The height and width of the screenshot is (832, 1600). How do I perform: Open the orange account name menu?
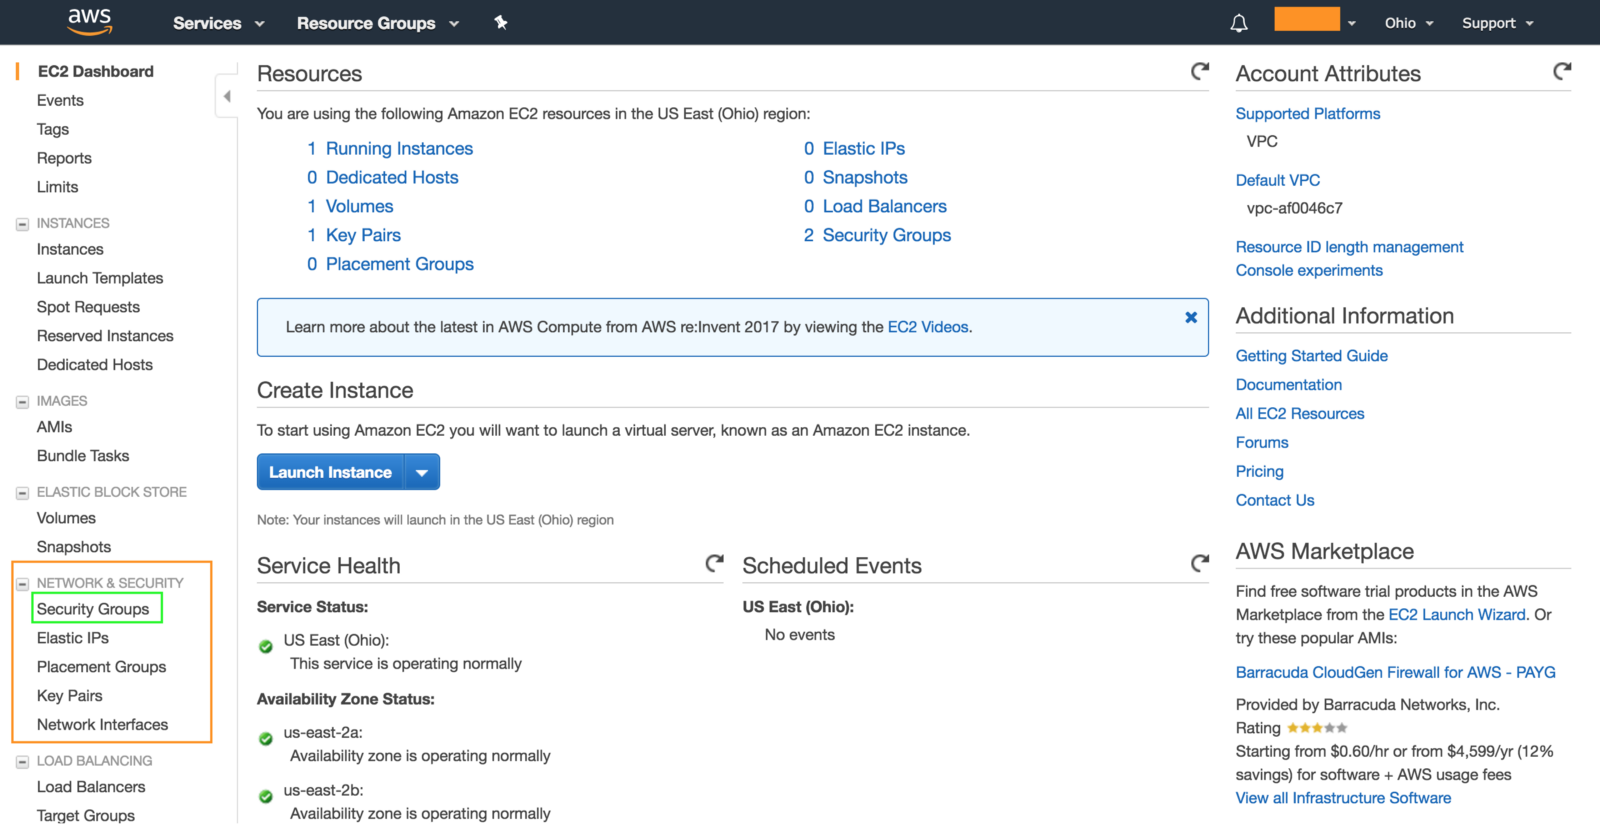click(x=1314, y=20)
